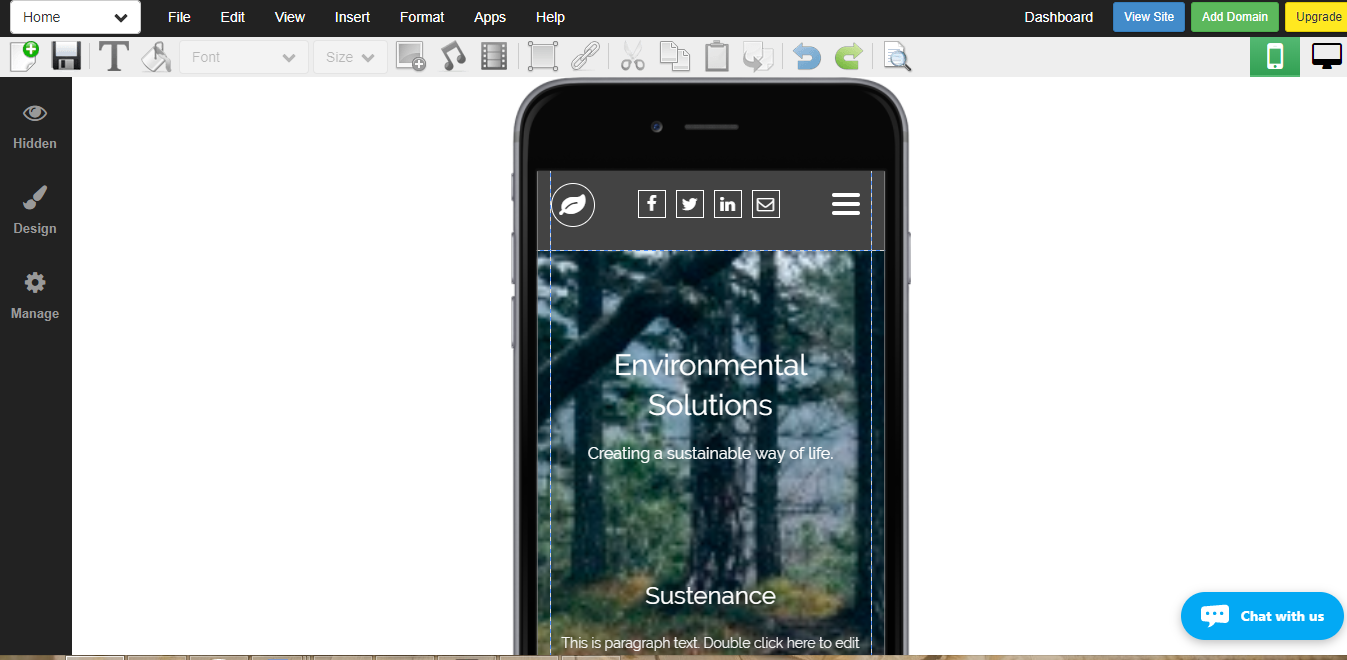This screenshot has width=1347, height=660.
Task: Expand the Size dropdown
Action: click(350, 57)
